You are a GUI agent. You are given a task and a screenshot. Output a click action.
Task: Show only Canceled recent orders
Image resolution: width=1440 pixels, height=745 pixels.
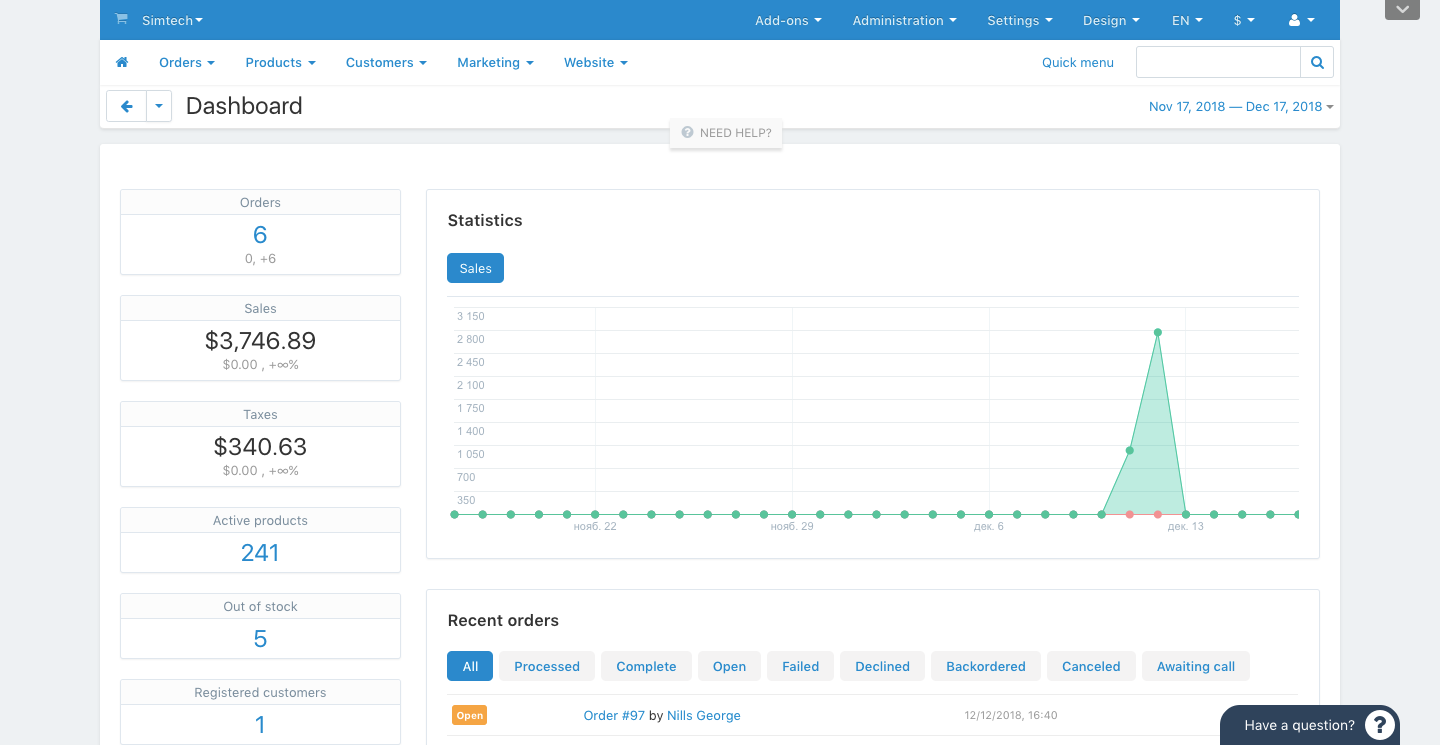pos(1091,666)
